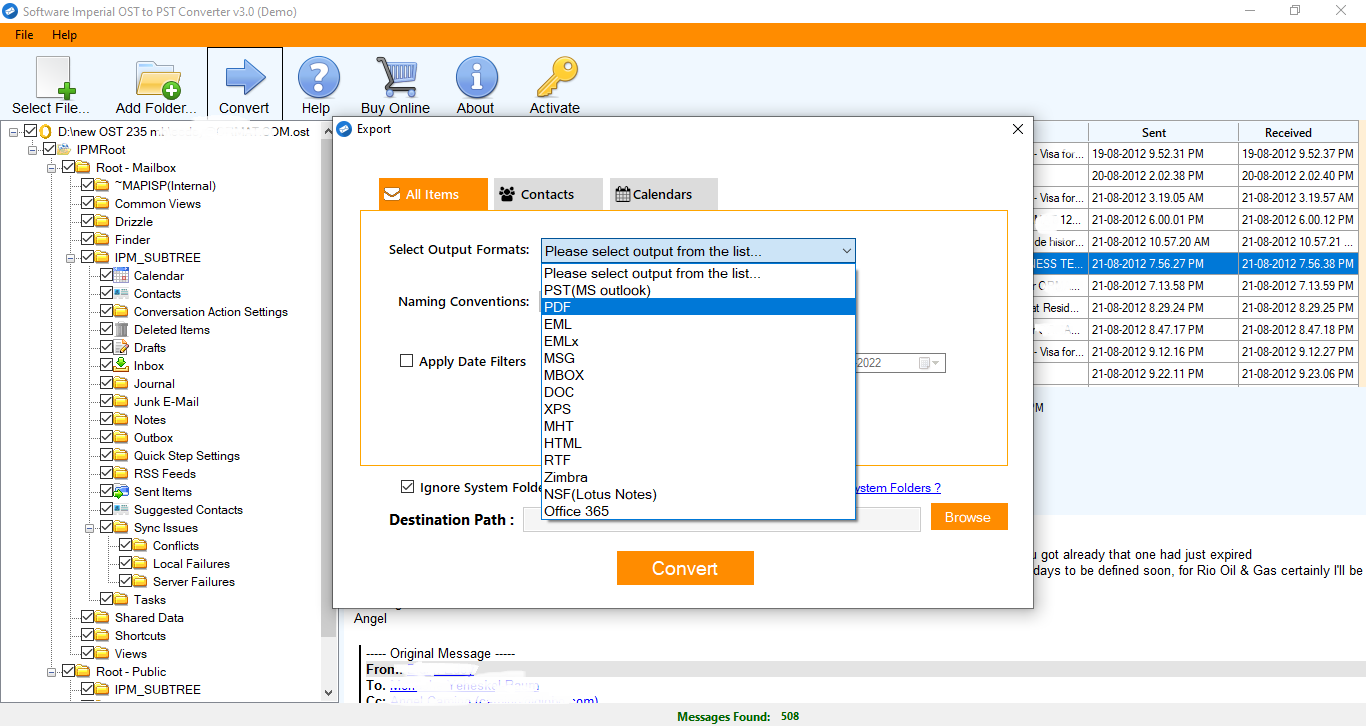Toggle the Shared Data checkbox
The image size is (1370, 726).
(x=88, y=618)
